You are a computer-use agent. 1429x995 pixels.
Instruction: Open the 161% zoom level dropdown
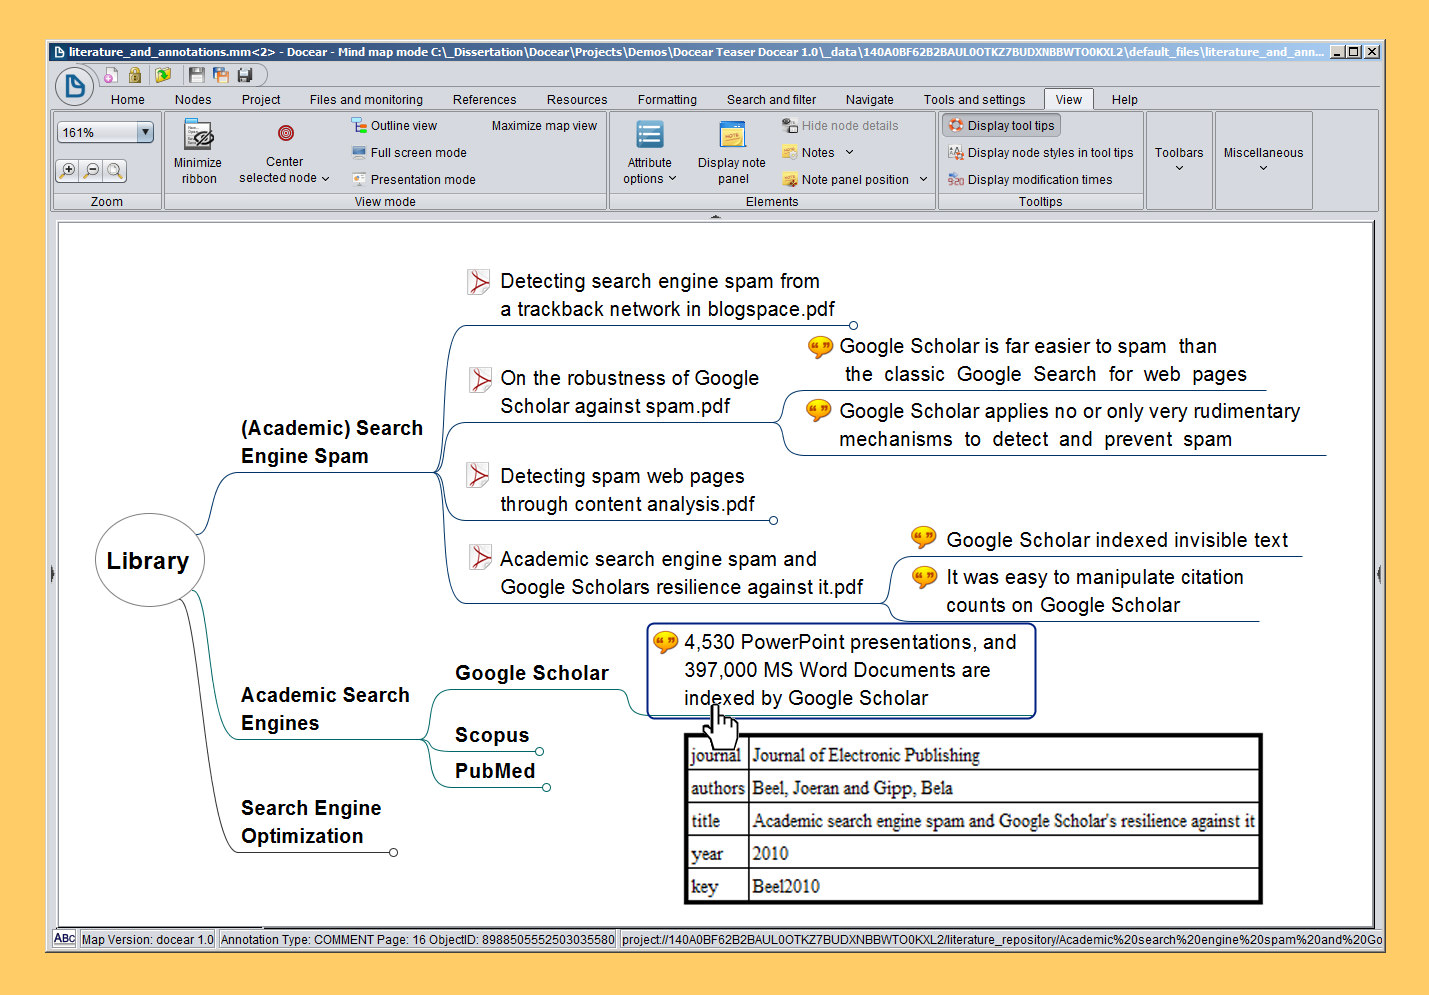coord(145,132)
